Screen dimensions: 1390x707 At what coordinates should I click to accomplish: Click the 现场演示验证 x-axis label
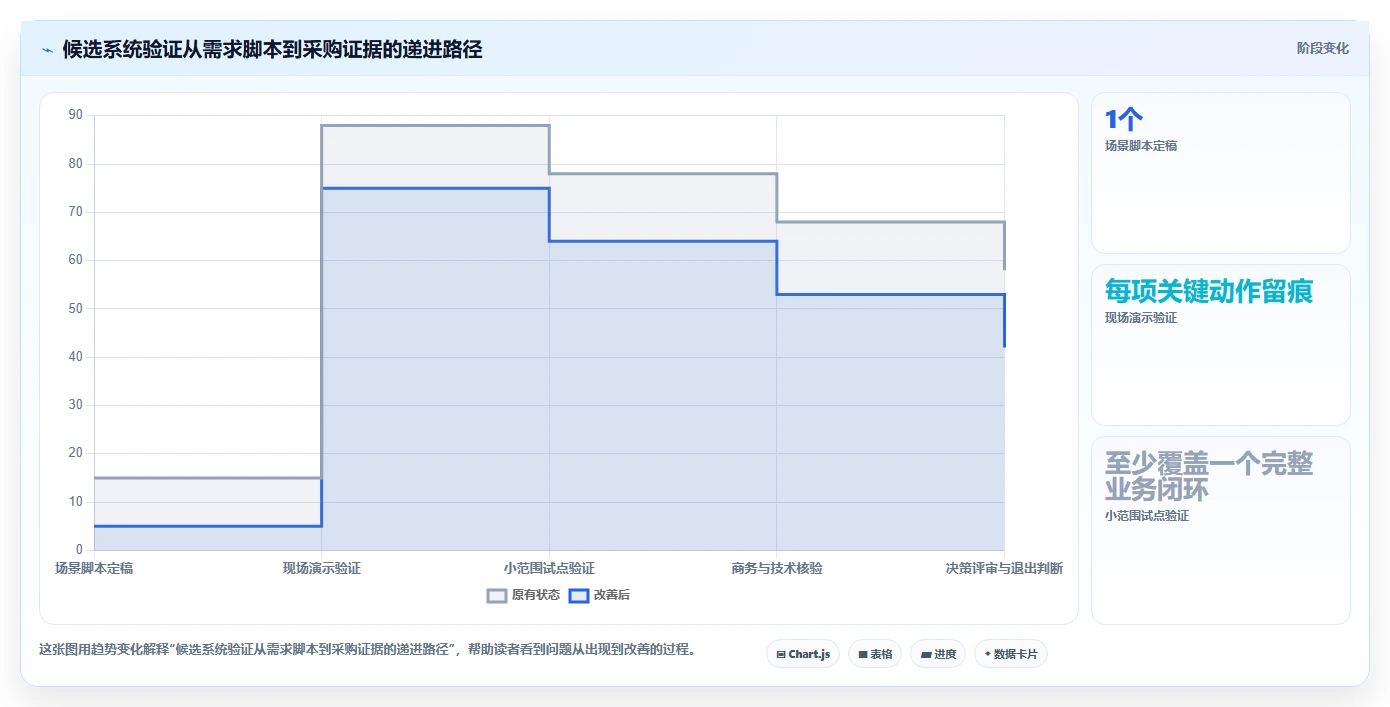pyautogui.click(x=322, y=568)
